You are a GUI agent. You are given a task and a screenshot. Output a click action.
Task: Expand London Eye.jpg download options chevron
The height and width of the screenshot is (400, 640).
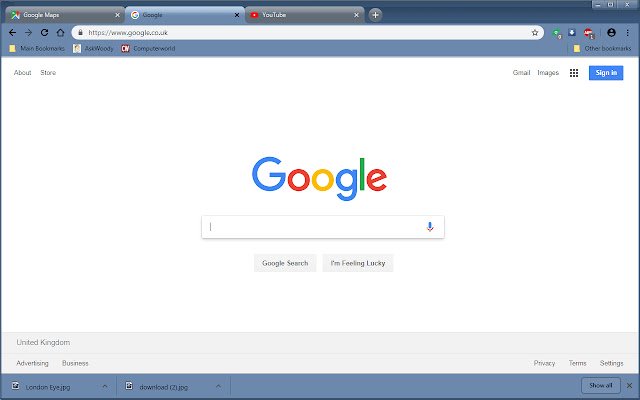[x=105, y=386]
